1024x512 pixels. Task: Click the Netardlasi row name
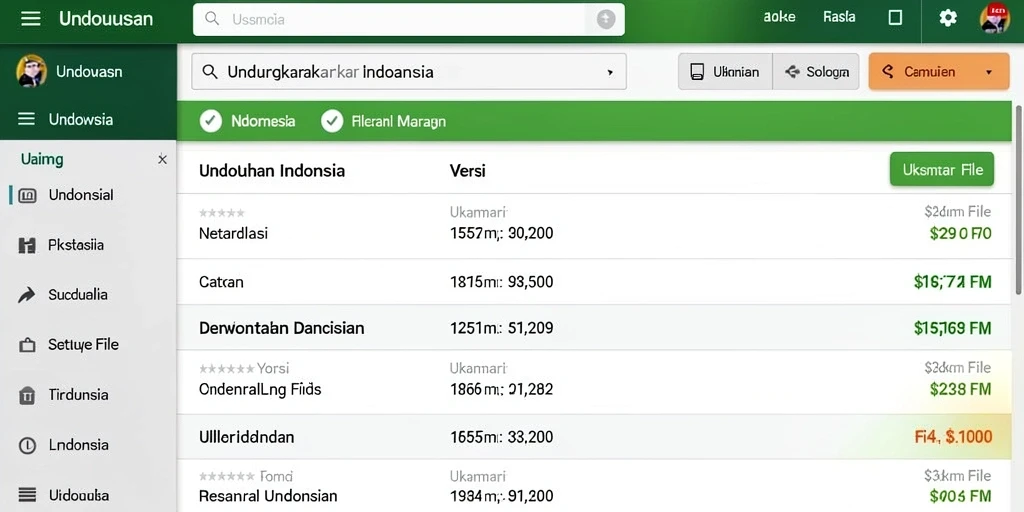tap(233, 233)
